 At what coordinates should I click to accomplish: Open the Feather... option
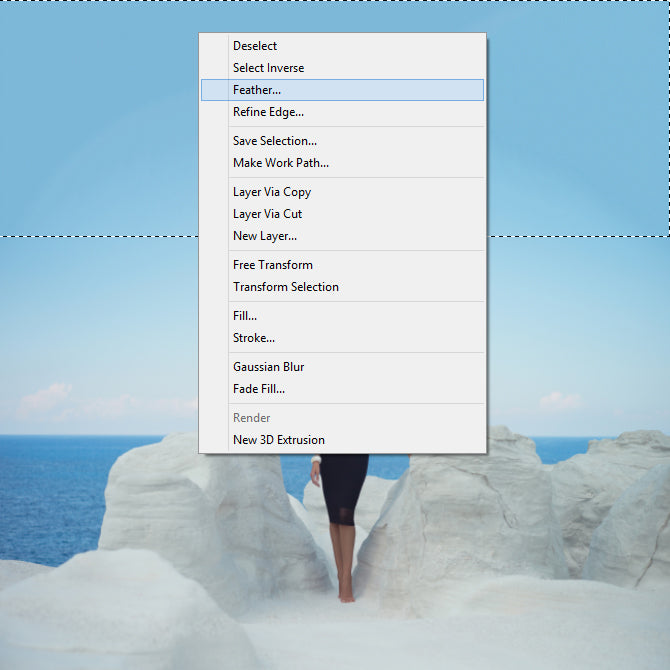click(342, 90)
